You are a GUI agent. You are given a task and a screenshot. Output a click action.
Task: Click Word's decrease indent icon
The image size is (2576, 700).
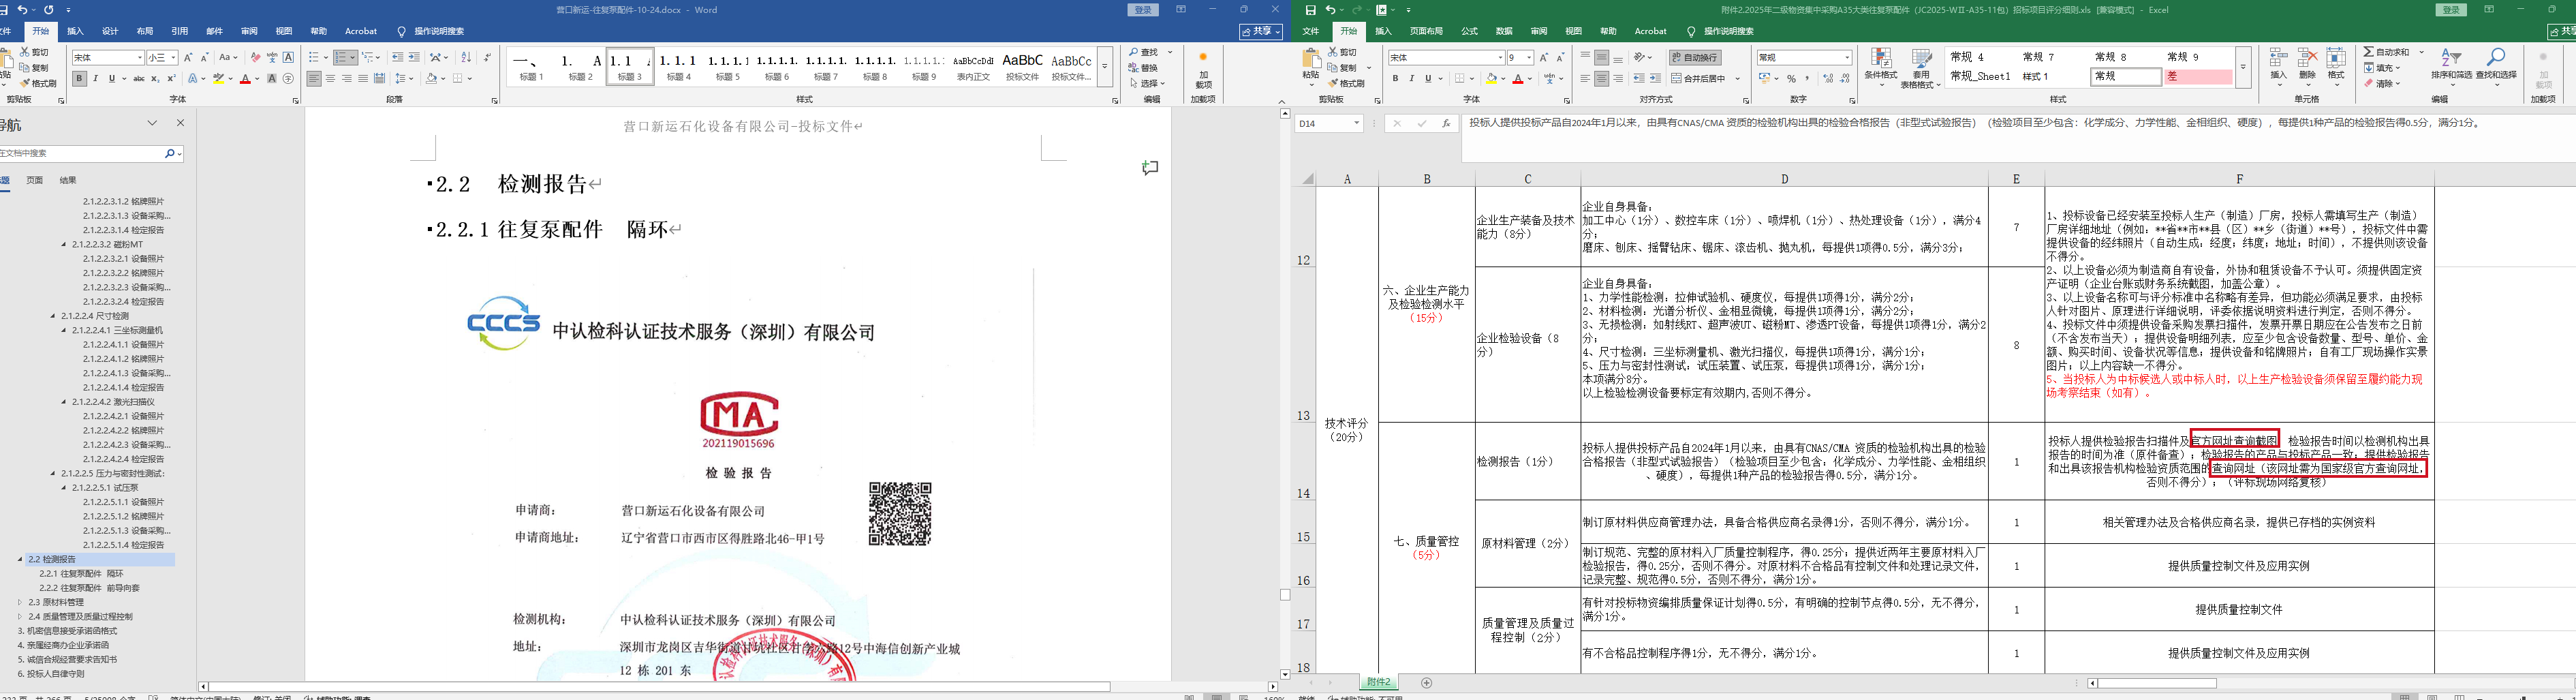pos(398,57)
